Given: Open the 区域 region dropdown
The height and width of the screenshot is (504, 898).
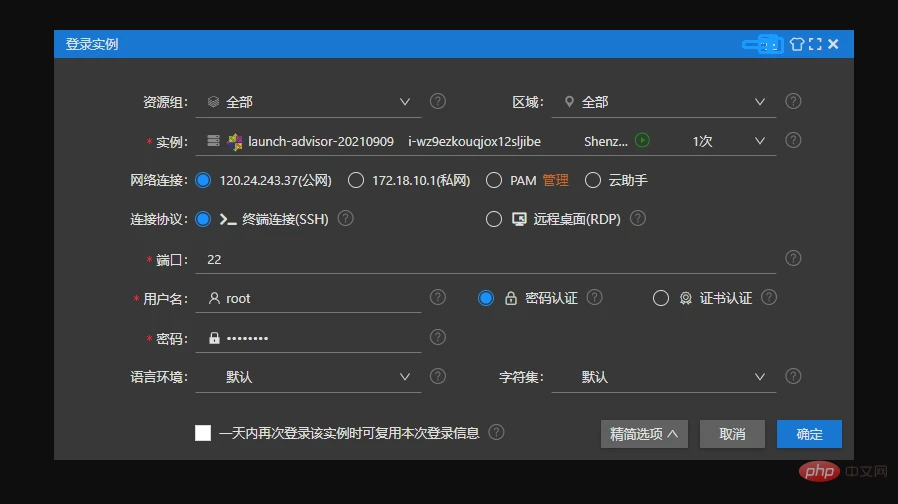Looking at the screenshot, I should tap(664, 102).
